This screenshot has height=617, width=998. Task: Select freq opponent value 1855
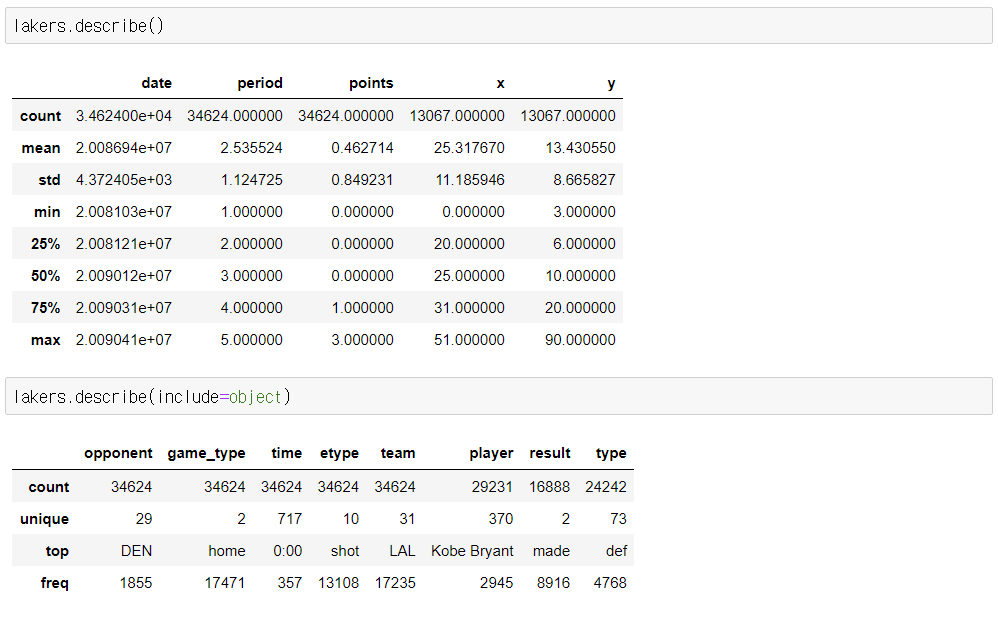coord(136,583)
